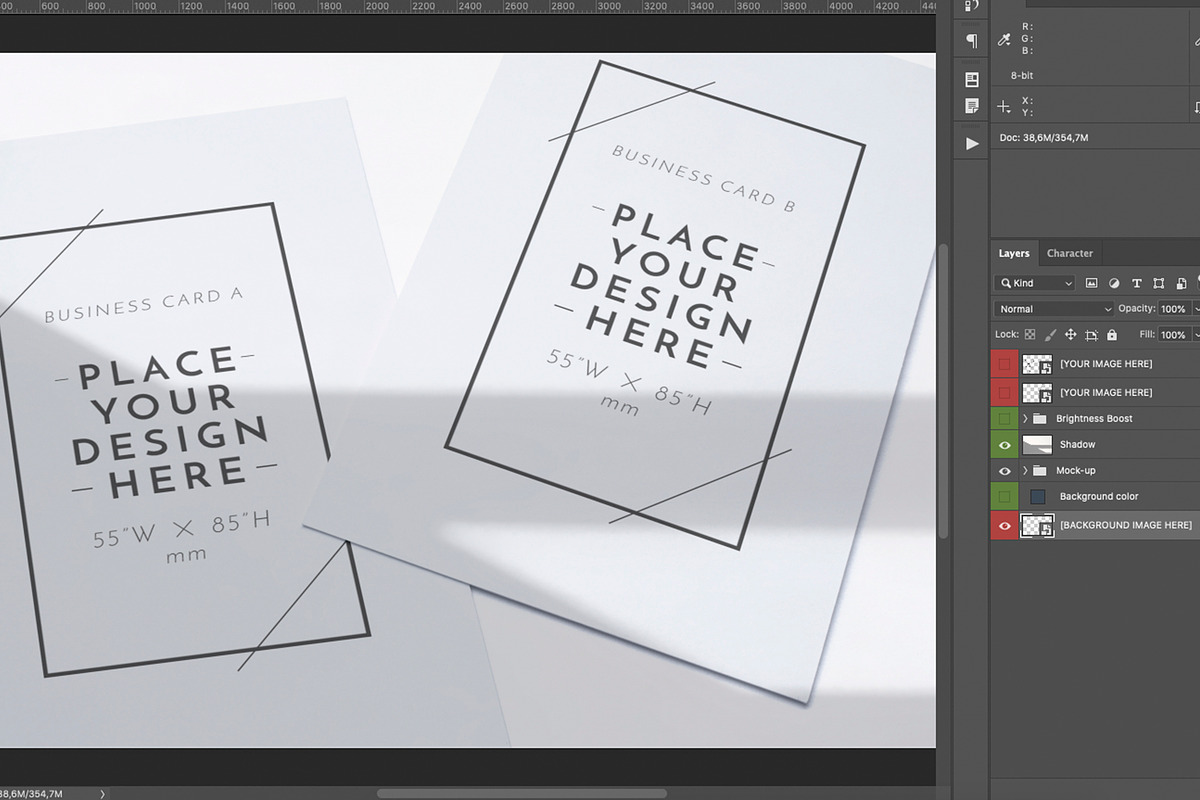Filter layers by smart objects

(1182, 283)
